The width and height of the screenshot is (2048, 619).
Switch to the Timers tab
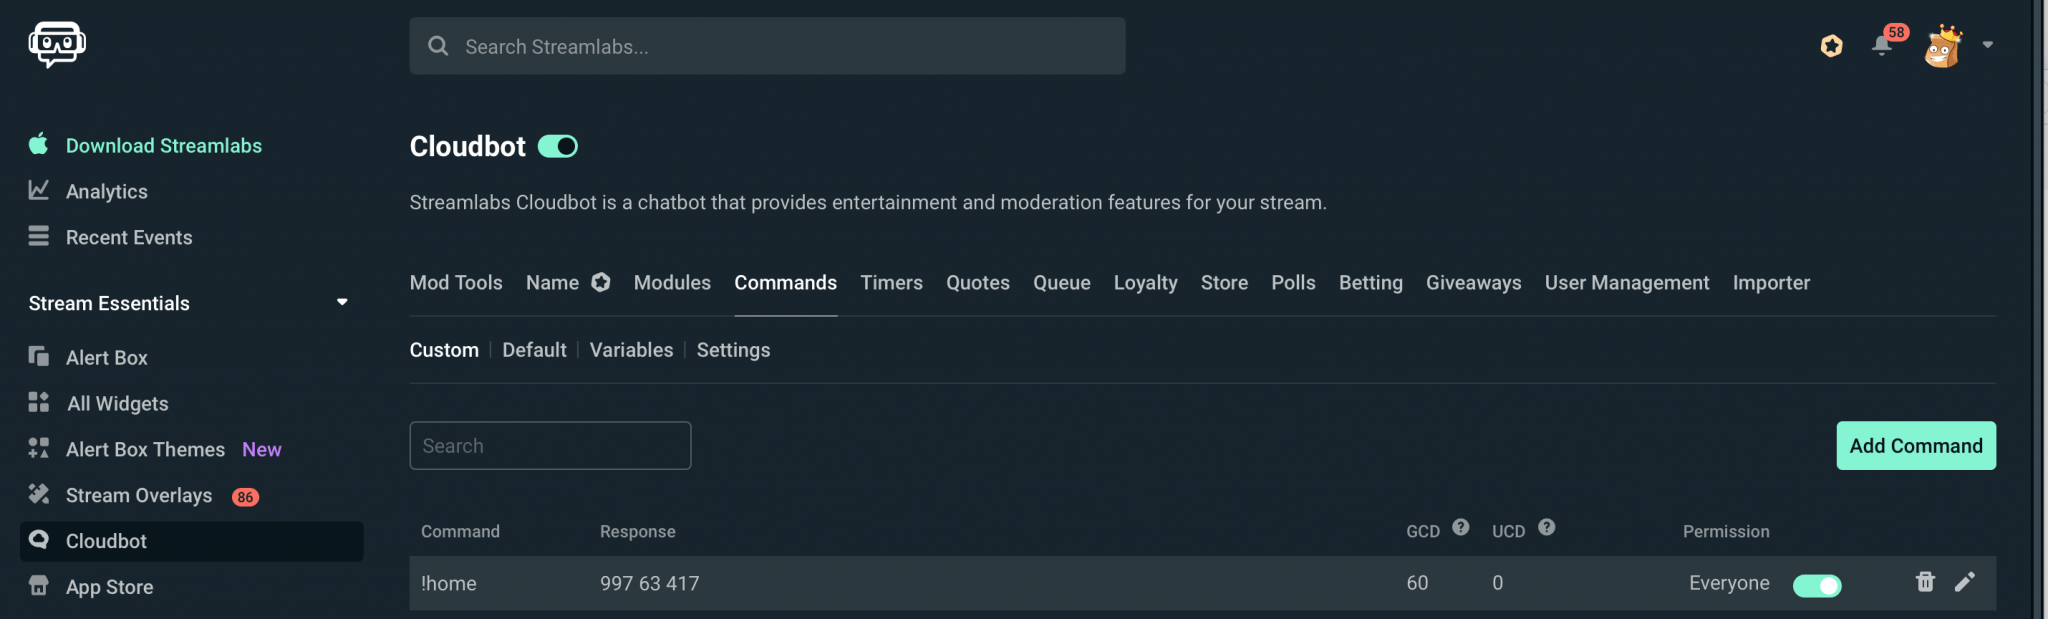891,283
